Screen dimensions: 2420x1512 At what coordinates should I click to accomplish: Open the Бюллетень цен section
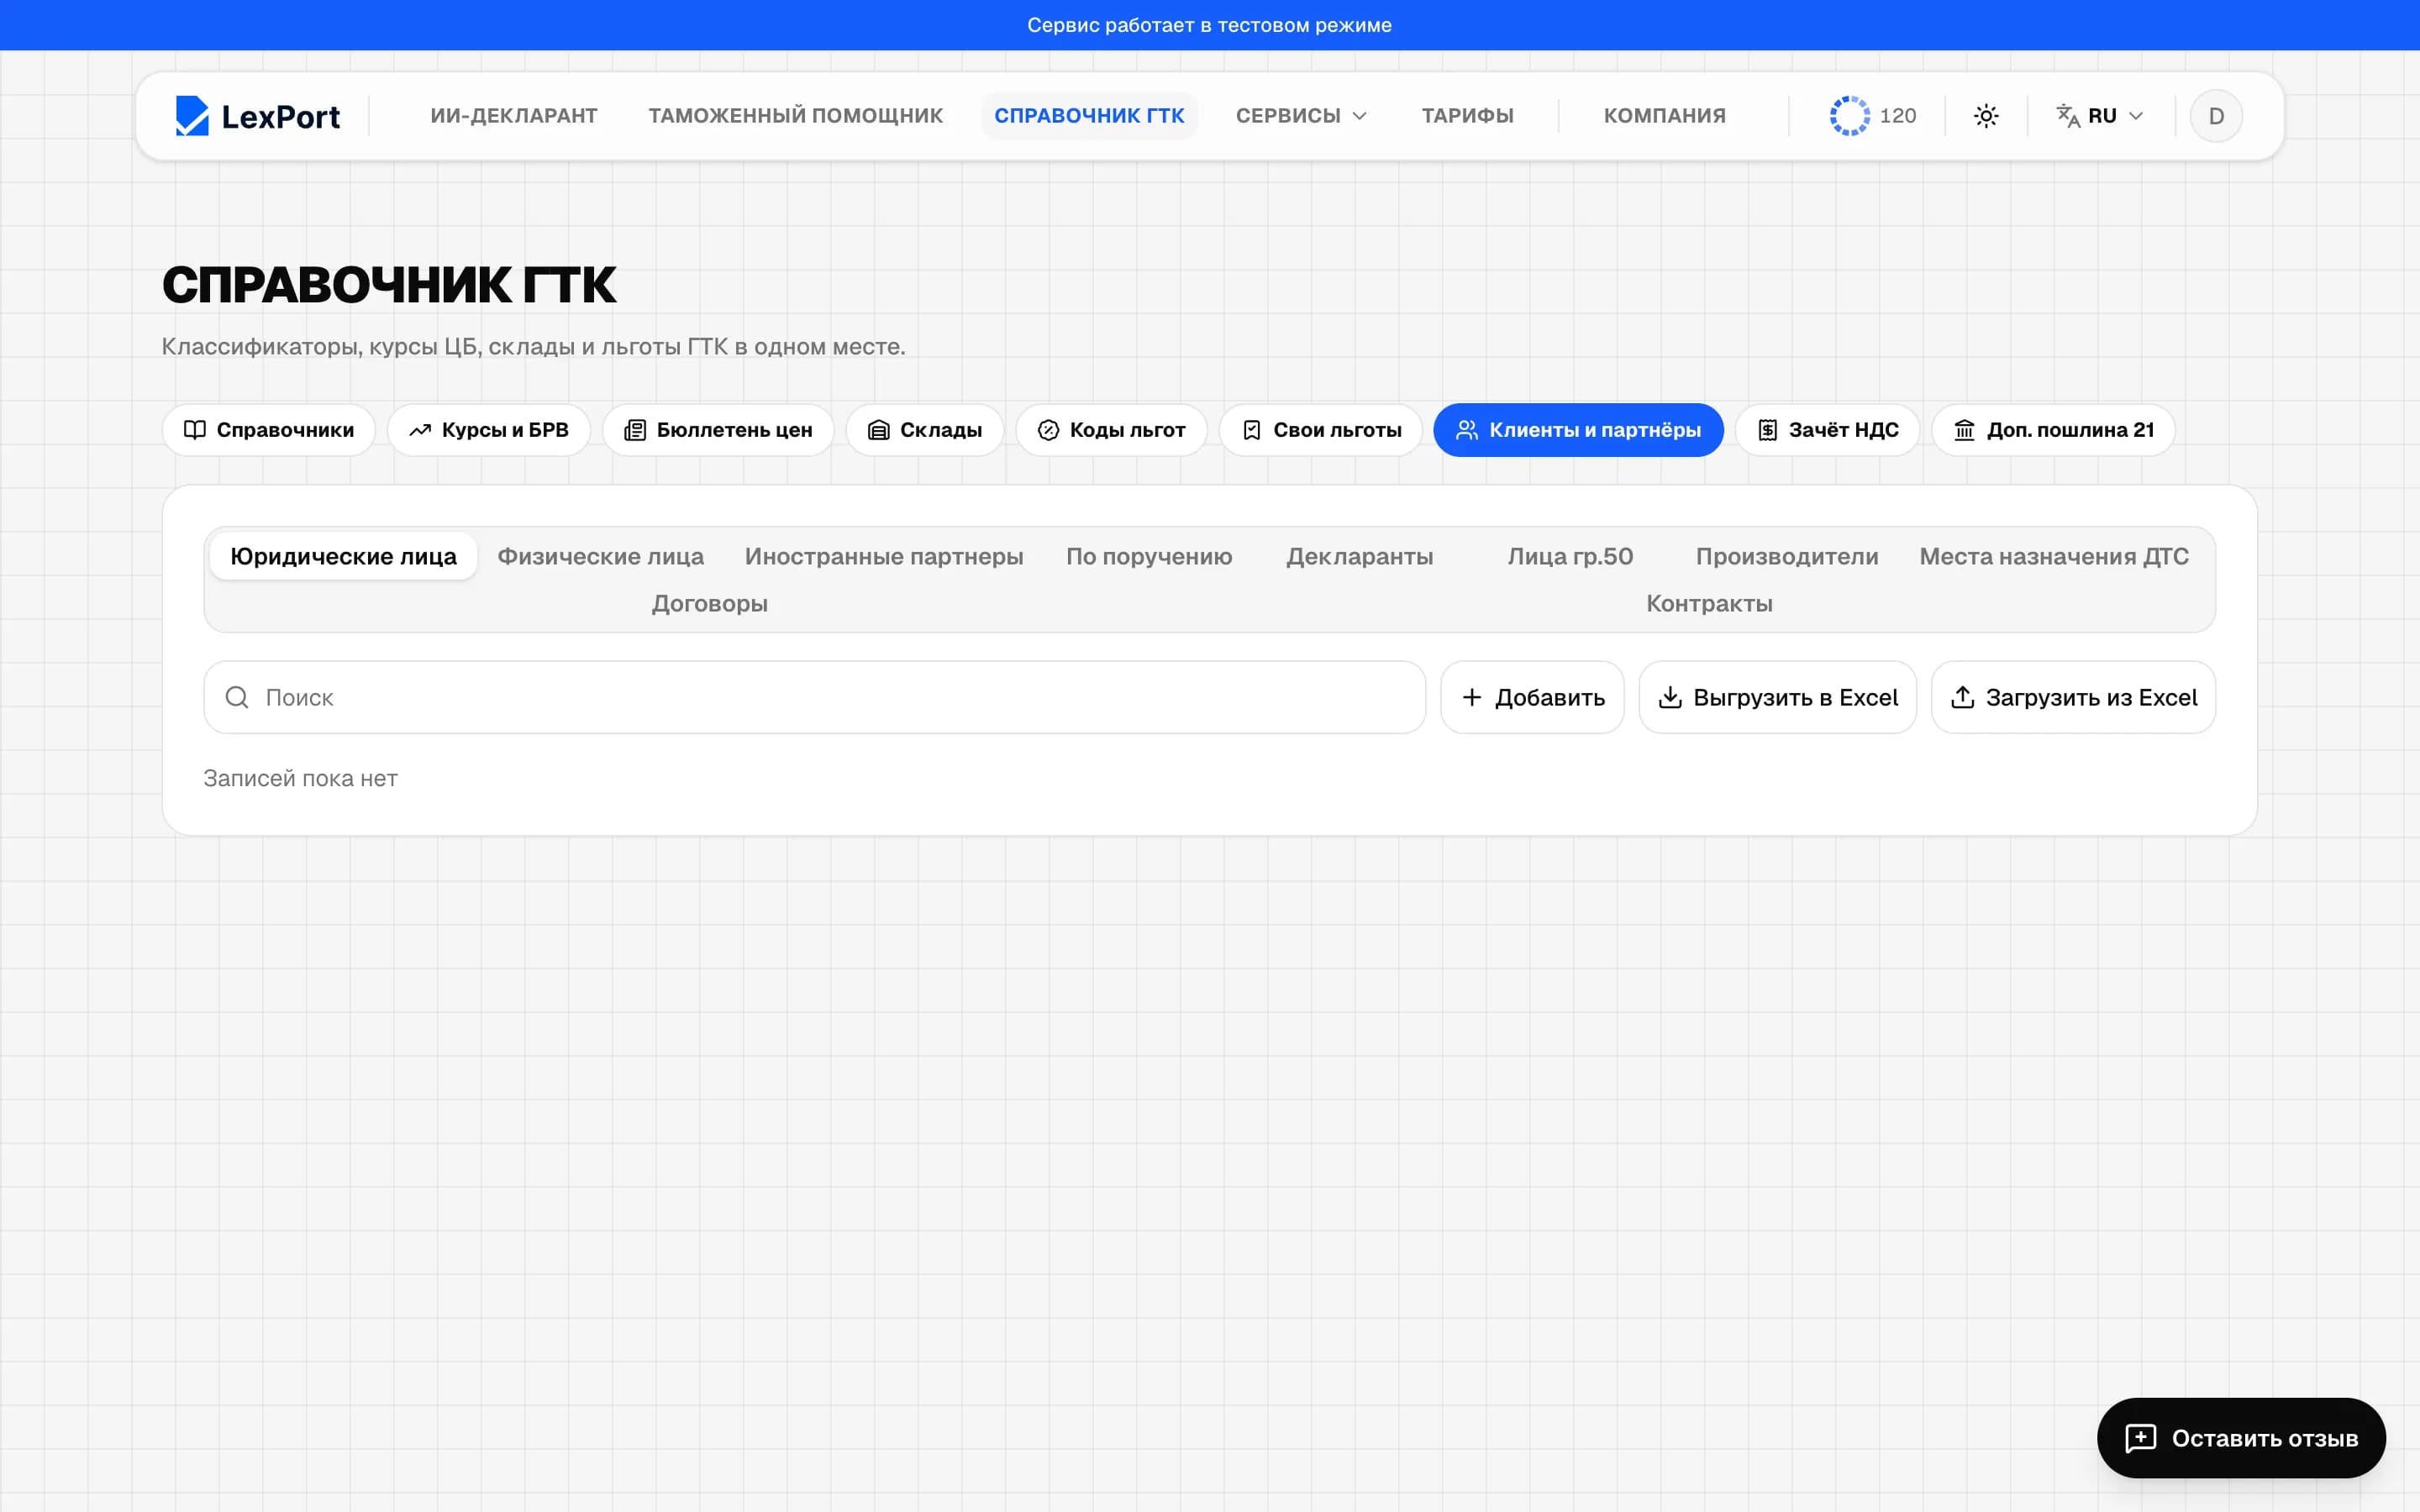point(718,430)
